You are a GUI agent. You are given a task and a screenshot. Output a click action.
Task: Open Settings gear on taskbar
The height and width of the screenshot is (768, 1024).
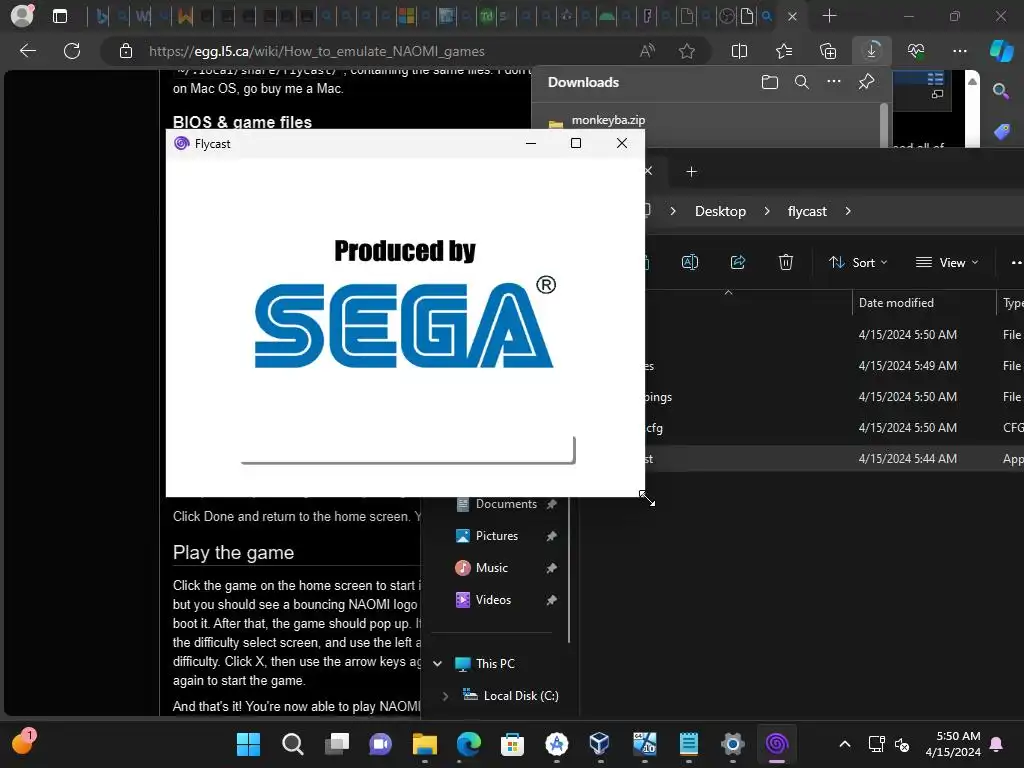click(733, 744)
